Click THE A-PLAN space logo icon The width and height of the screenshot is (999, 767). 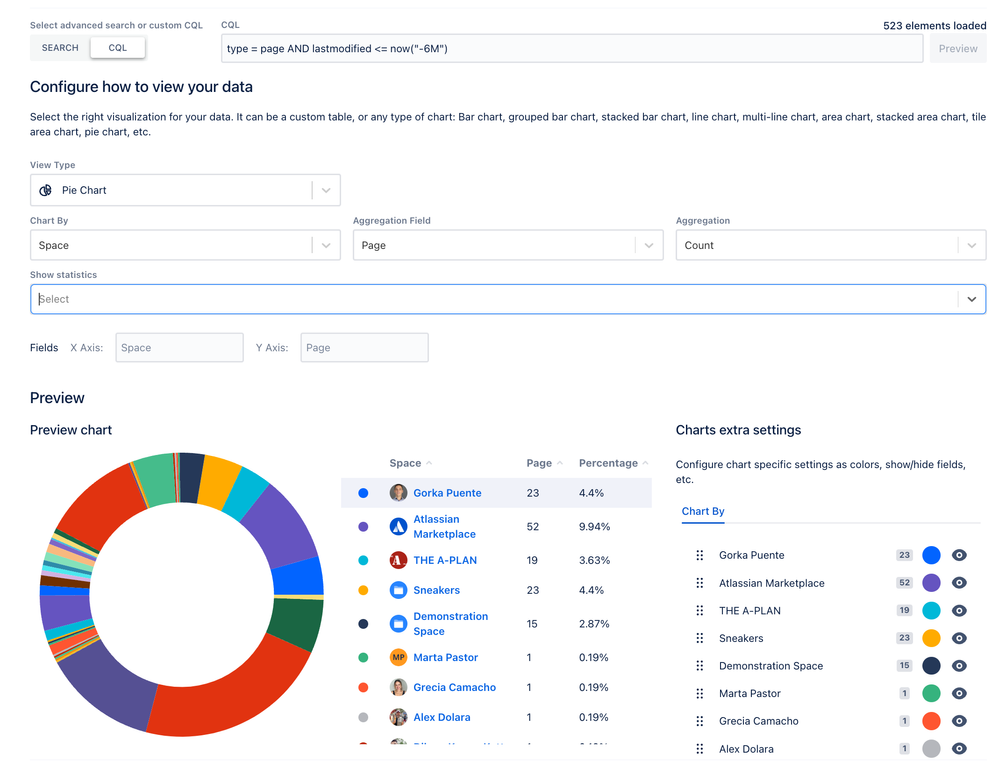click(x=398, y=560)
